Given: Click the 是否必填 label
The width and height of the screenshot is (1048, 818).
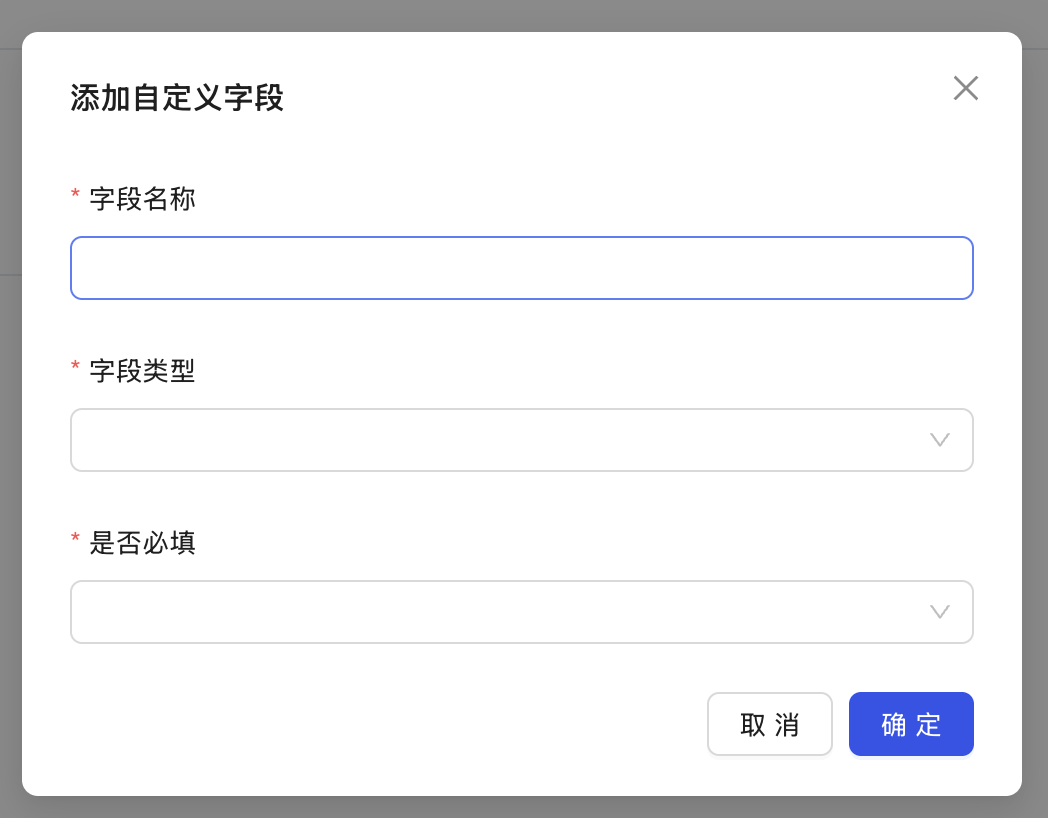Looking at the screenshot, I should coord(143,543).
